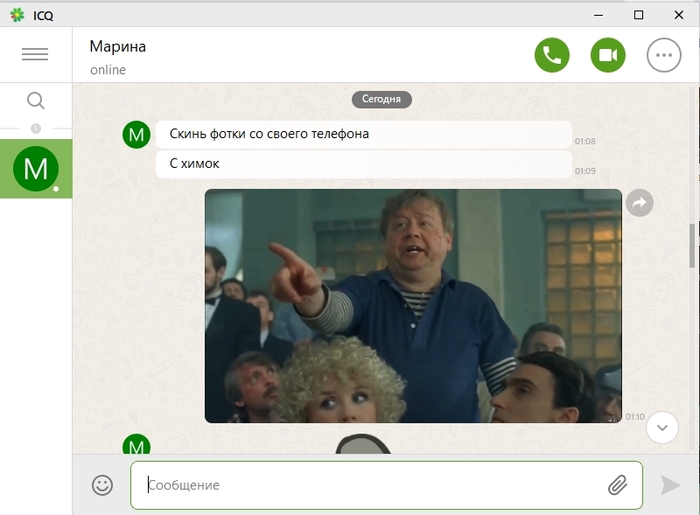Screen dimensions: 700x515
Task: Click Марина's green avatar beside first message
Action: (136, 135)
